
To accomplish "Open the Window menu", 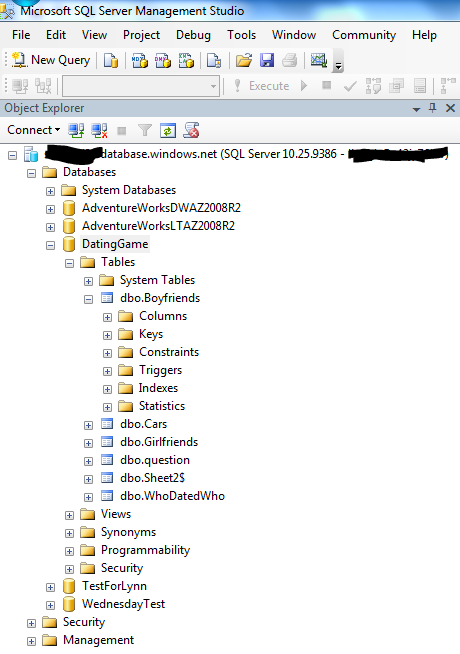I will [294, 35].
